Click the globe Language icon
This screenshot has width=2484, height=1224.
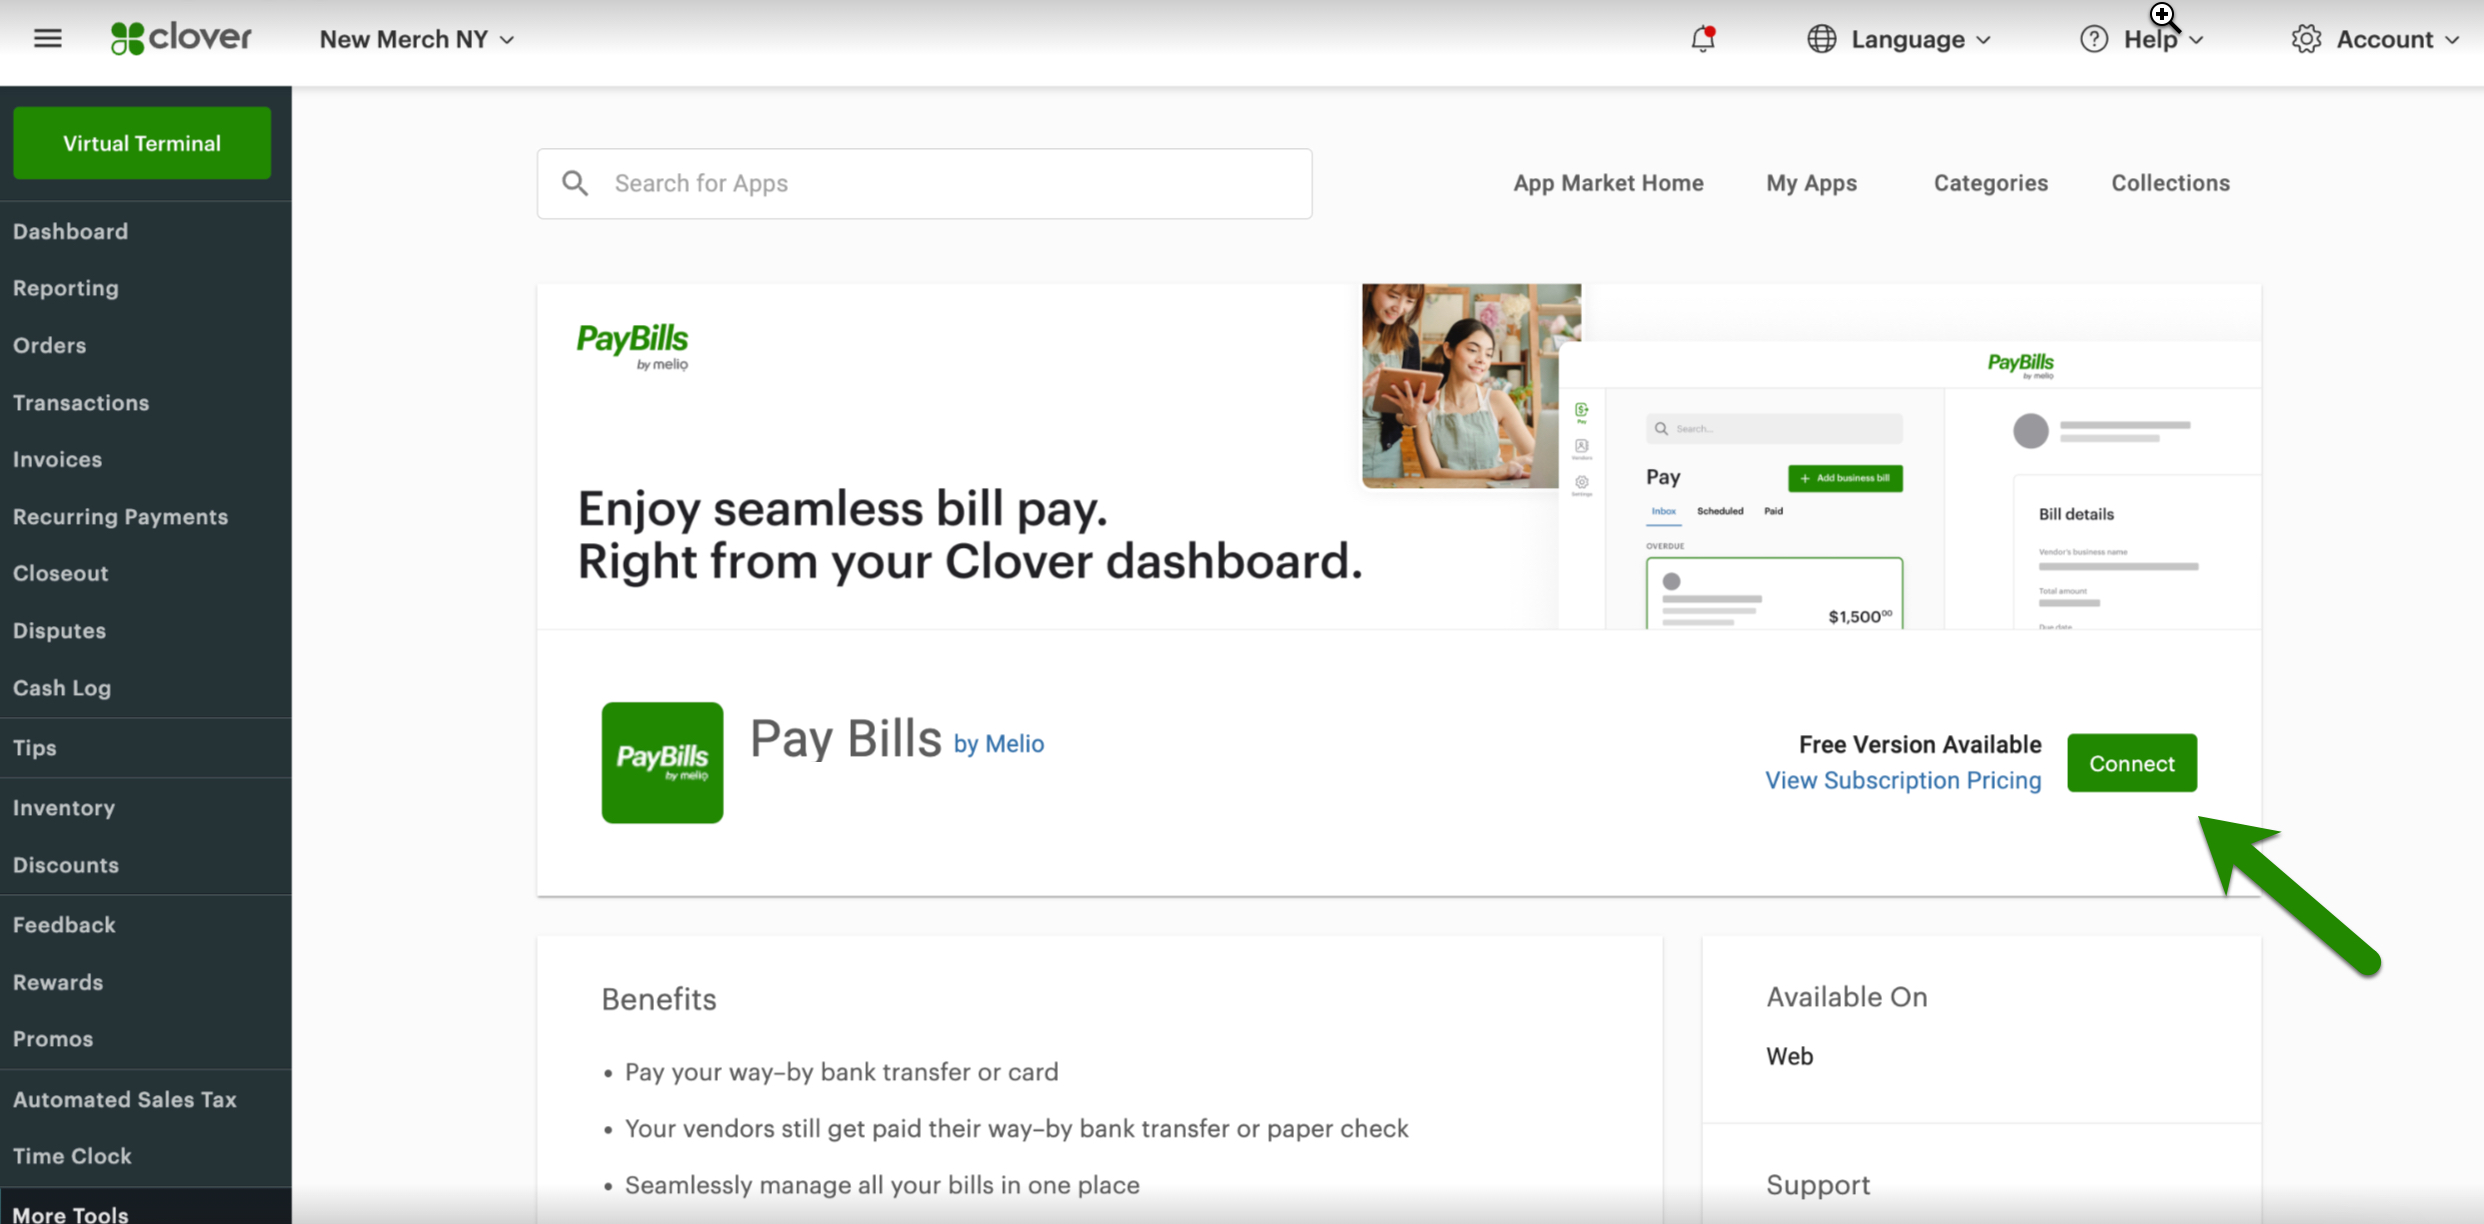click(x=1821, y=39)
